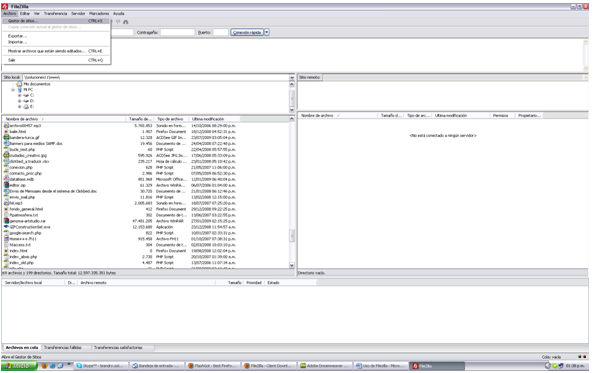This screenshot has height=373, width=600.
Task: Click the E: drive icon
Action: click(26, 107)
